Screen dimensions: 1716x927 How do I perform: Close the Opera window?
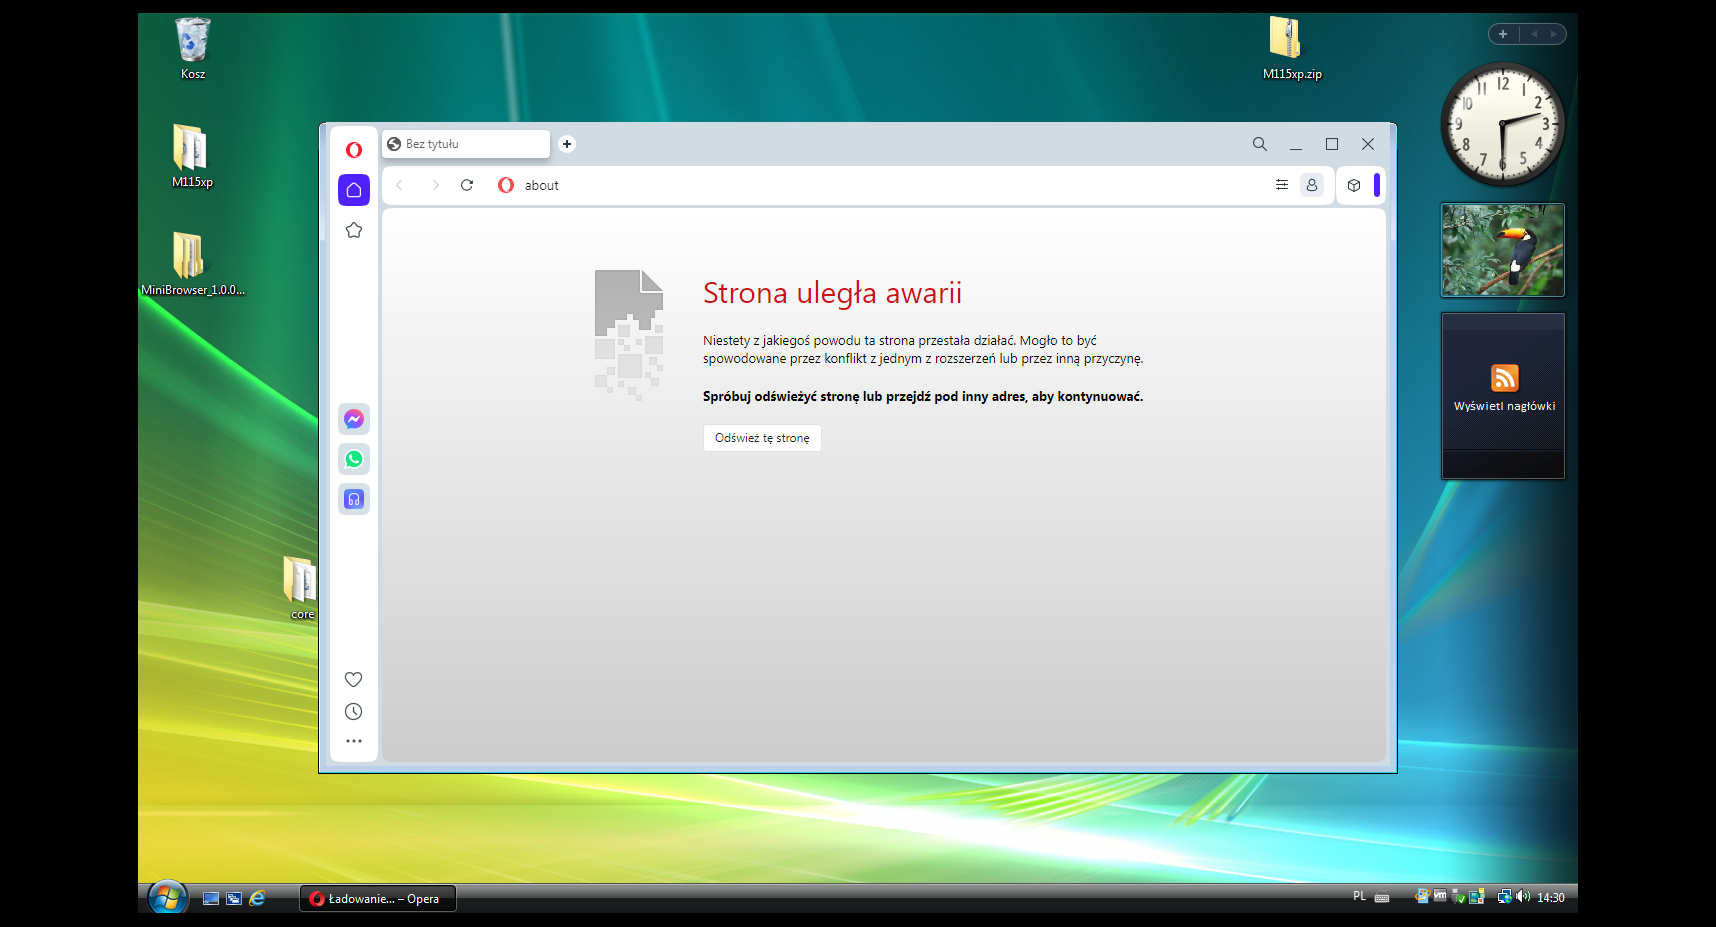[1368, 144]
